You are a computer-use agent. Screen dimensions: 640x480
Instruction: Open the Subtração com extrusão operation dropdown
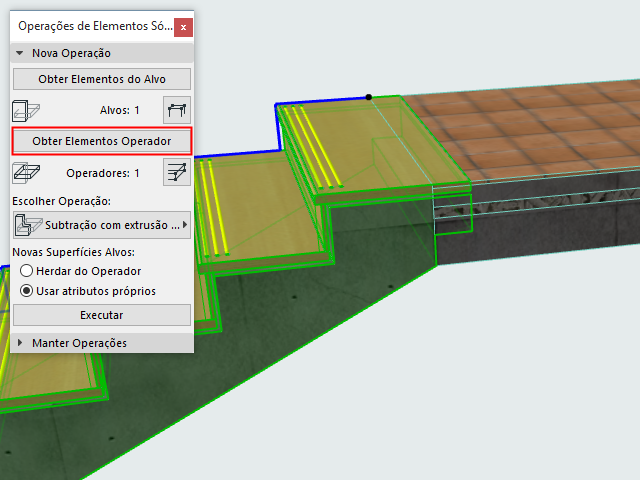click(x=102, y=225)
